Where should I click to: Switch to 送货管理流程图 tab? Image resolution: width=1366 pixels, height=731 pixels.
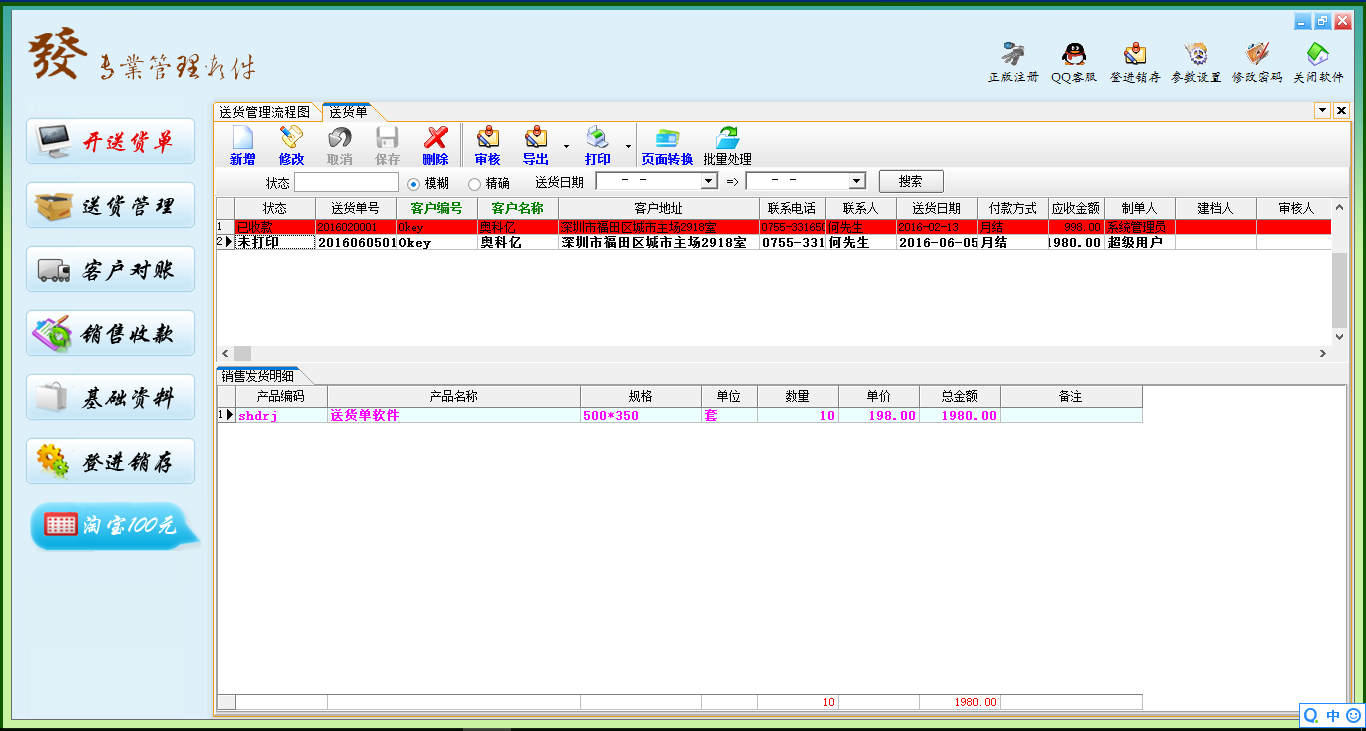point(265,112)
